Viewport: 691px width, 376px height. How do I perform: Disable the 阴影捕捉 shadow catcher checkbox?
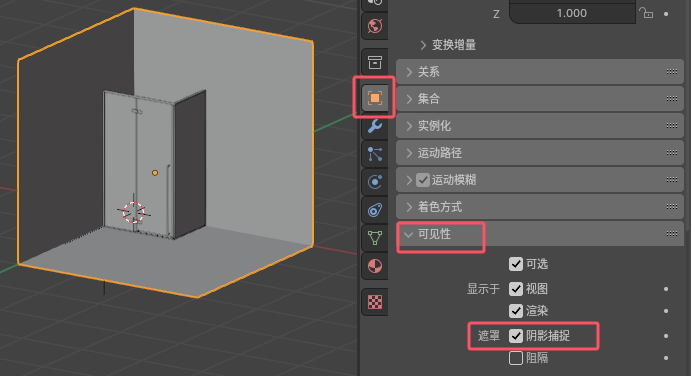pyautogui.click(x=516, y=336)
